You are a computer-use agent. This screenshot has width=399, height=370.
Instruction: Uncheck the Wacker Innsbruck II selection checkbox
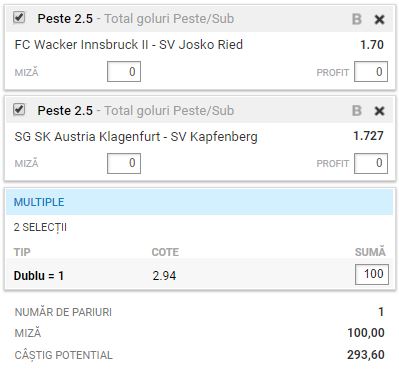coord(19,17)
